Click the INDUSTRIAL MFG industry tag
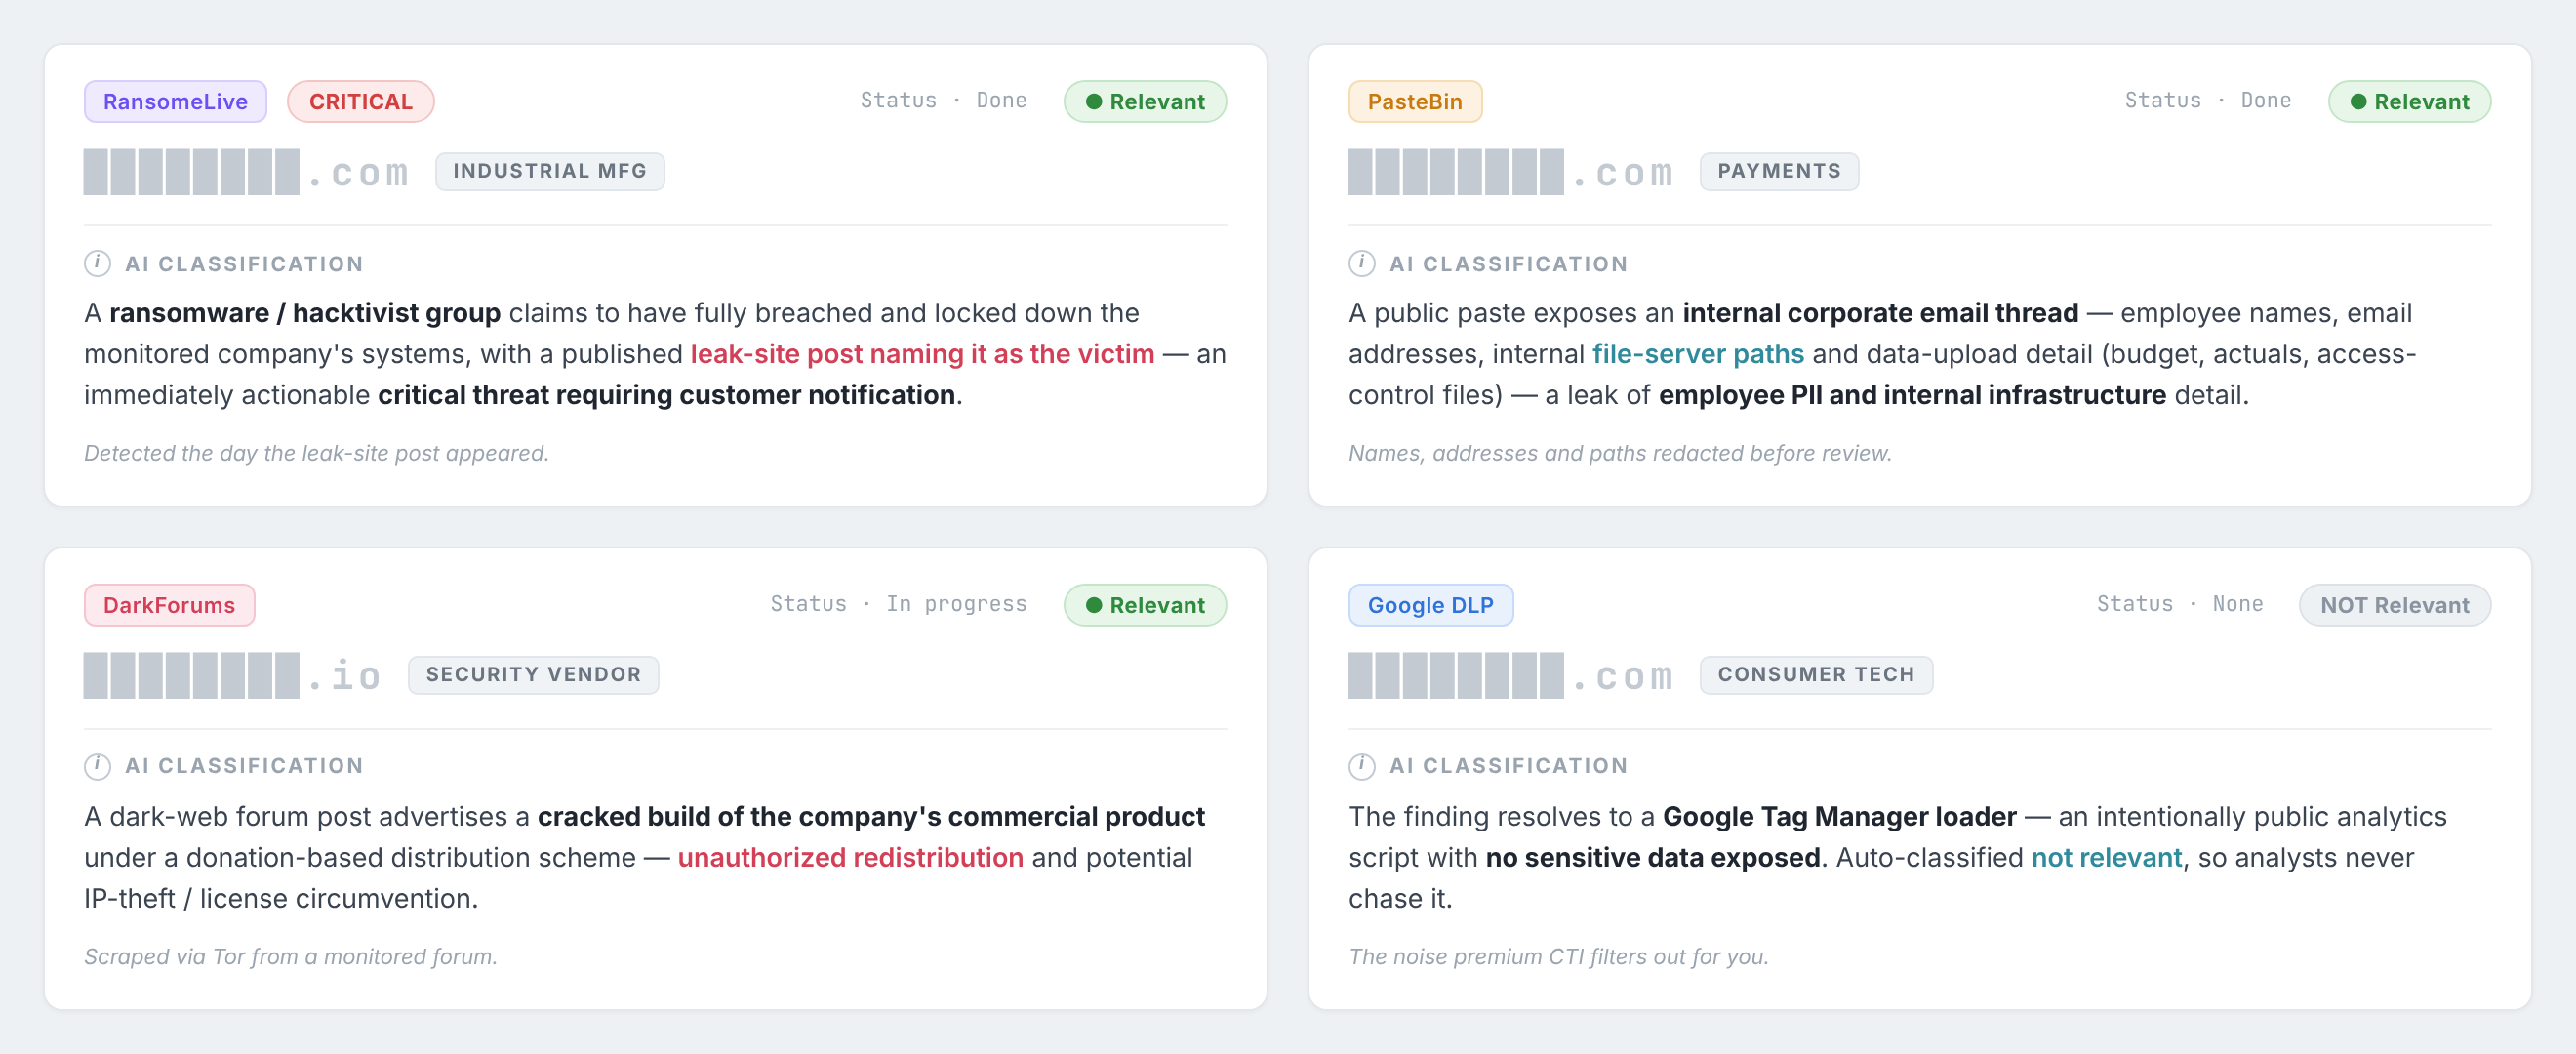The width and height of the screenshot is (2576, 1054). pos(550,171)
